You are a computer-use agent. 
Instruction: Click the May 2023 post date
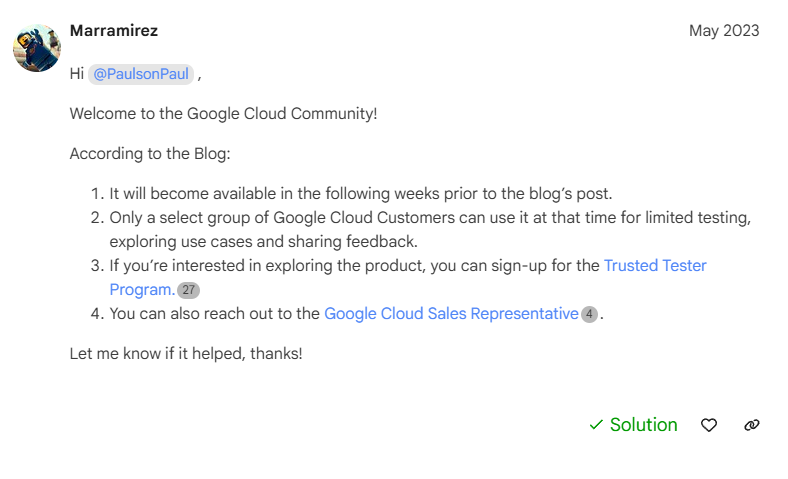click(x=724, y=31)
